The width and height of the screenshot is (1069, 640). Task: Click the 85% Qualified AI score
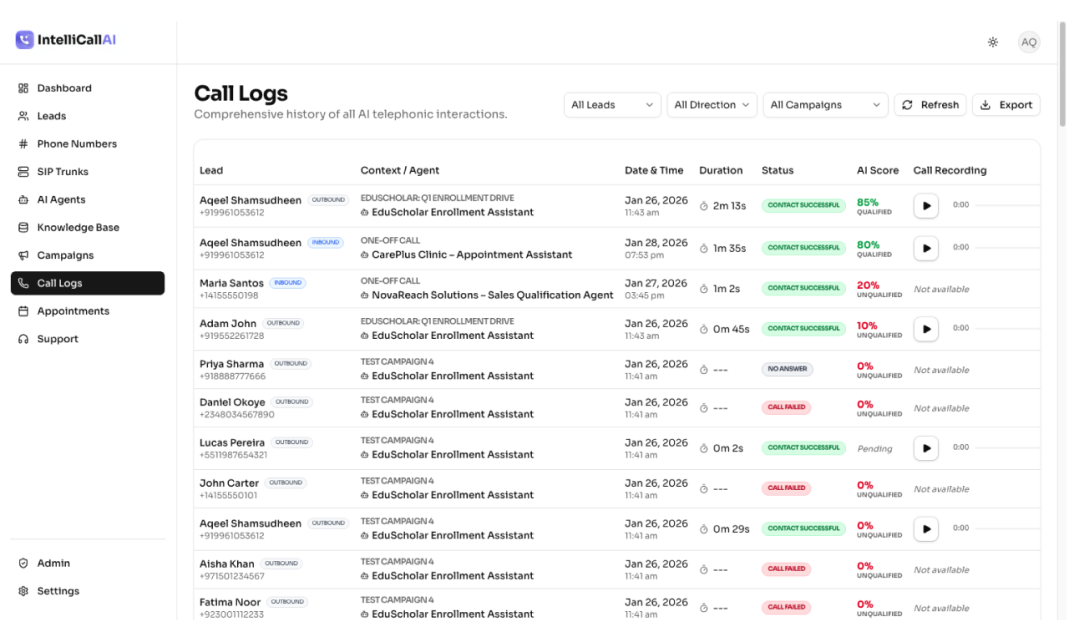[x=874, y=207]
